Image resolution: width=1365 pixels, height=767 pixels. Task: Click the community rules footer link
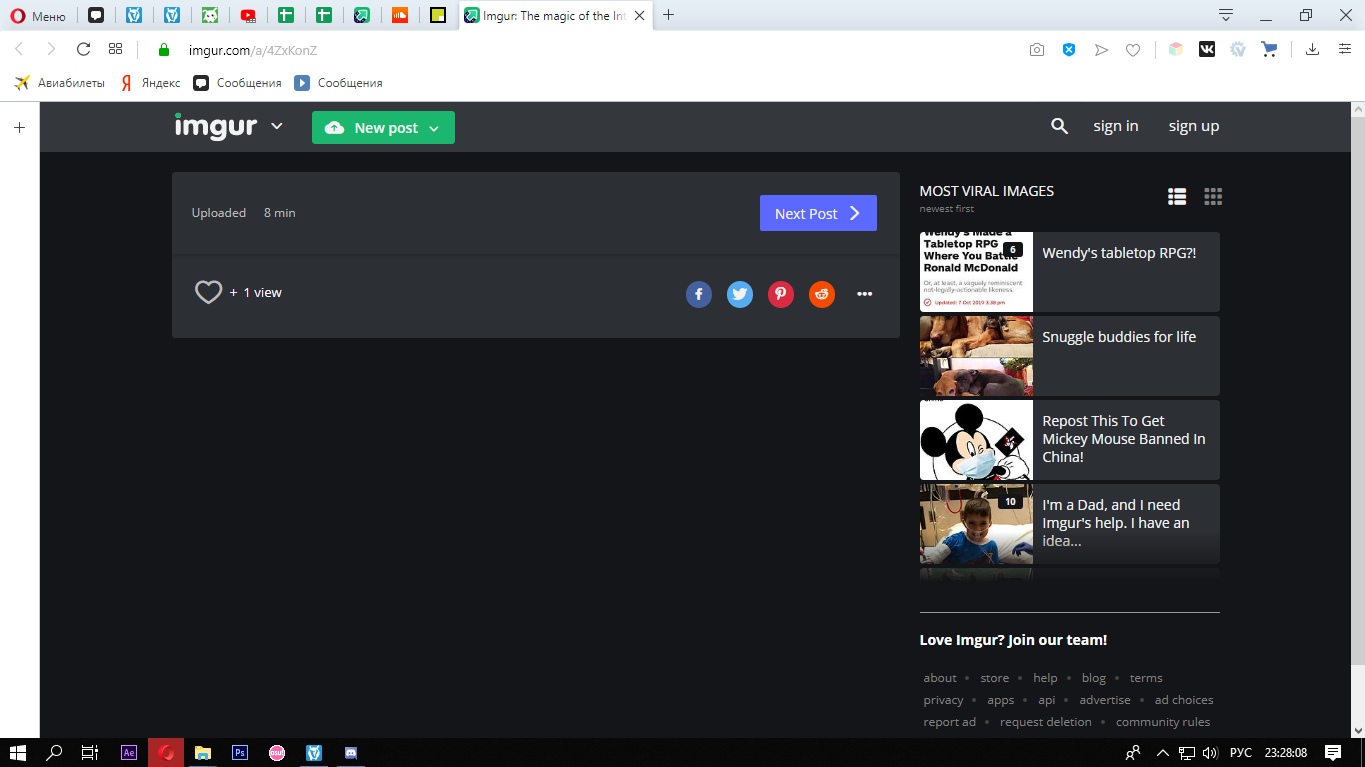[x=1163, y=722]
